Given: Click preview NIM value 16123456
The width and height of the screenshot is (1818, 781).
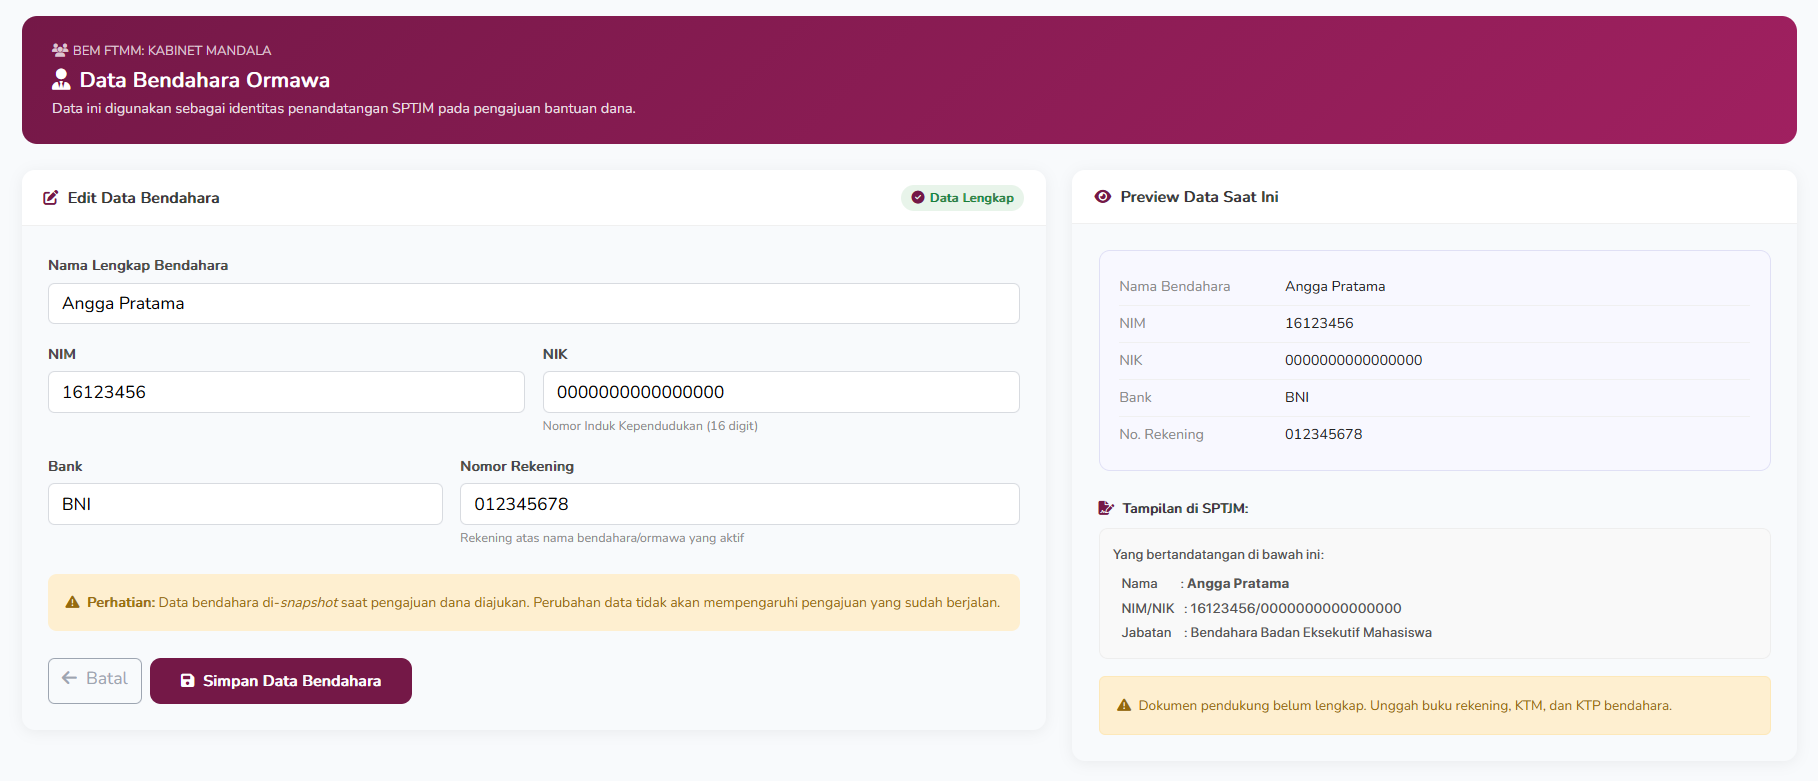Looking at the screenshot, I should [1319, 323].
